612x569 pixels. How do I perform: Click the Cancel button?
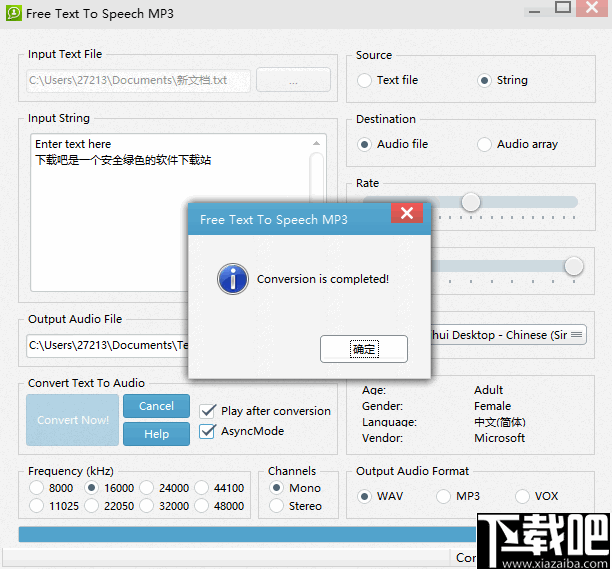click(157, 406)
